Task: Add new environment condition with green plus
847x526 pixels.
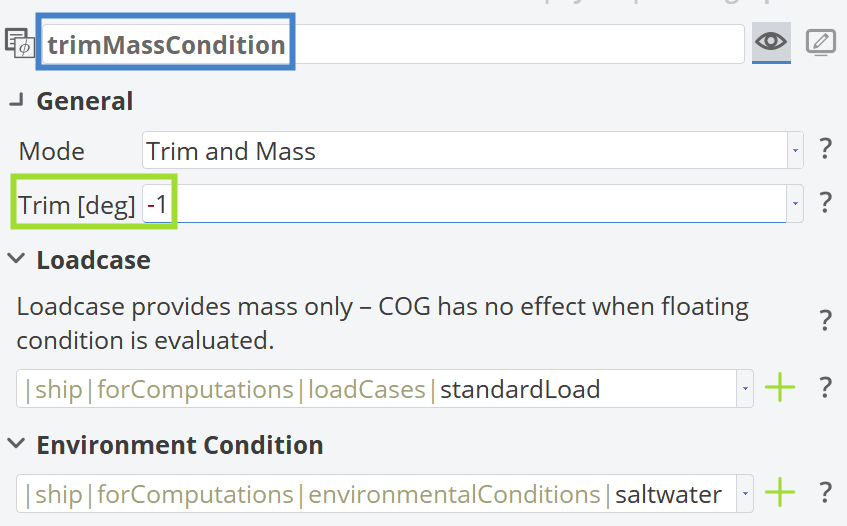Action: point(780,493)
